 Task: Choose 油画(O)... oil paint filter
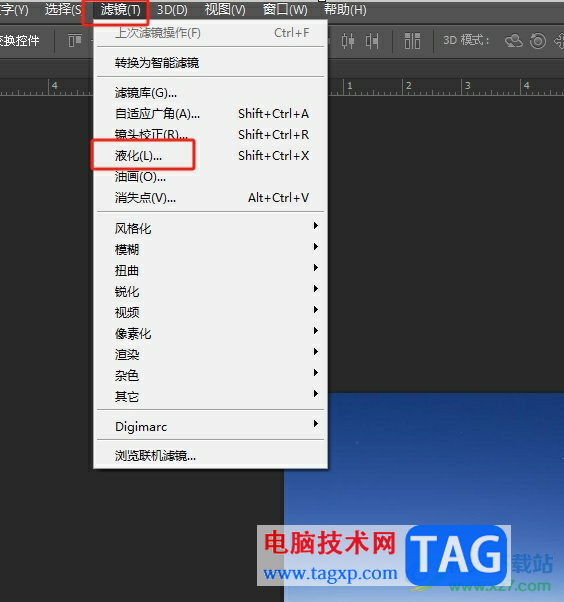coord(210,177)
